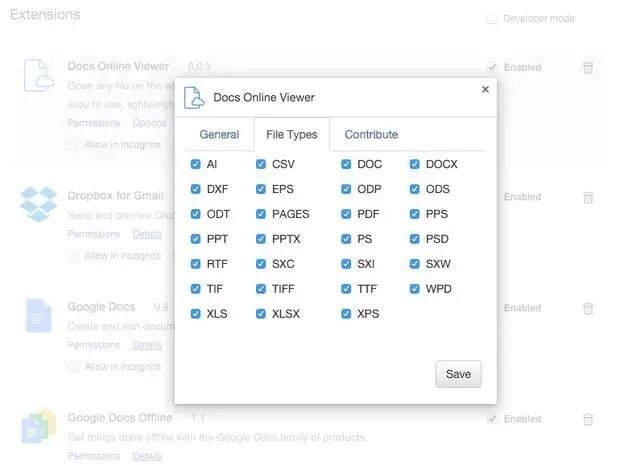Toggle the PPTX checkbox
This screenshot has height=465, width=620.
[x=261, y=239]
